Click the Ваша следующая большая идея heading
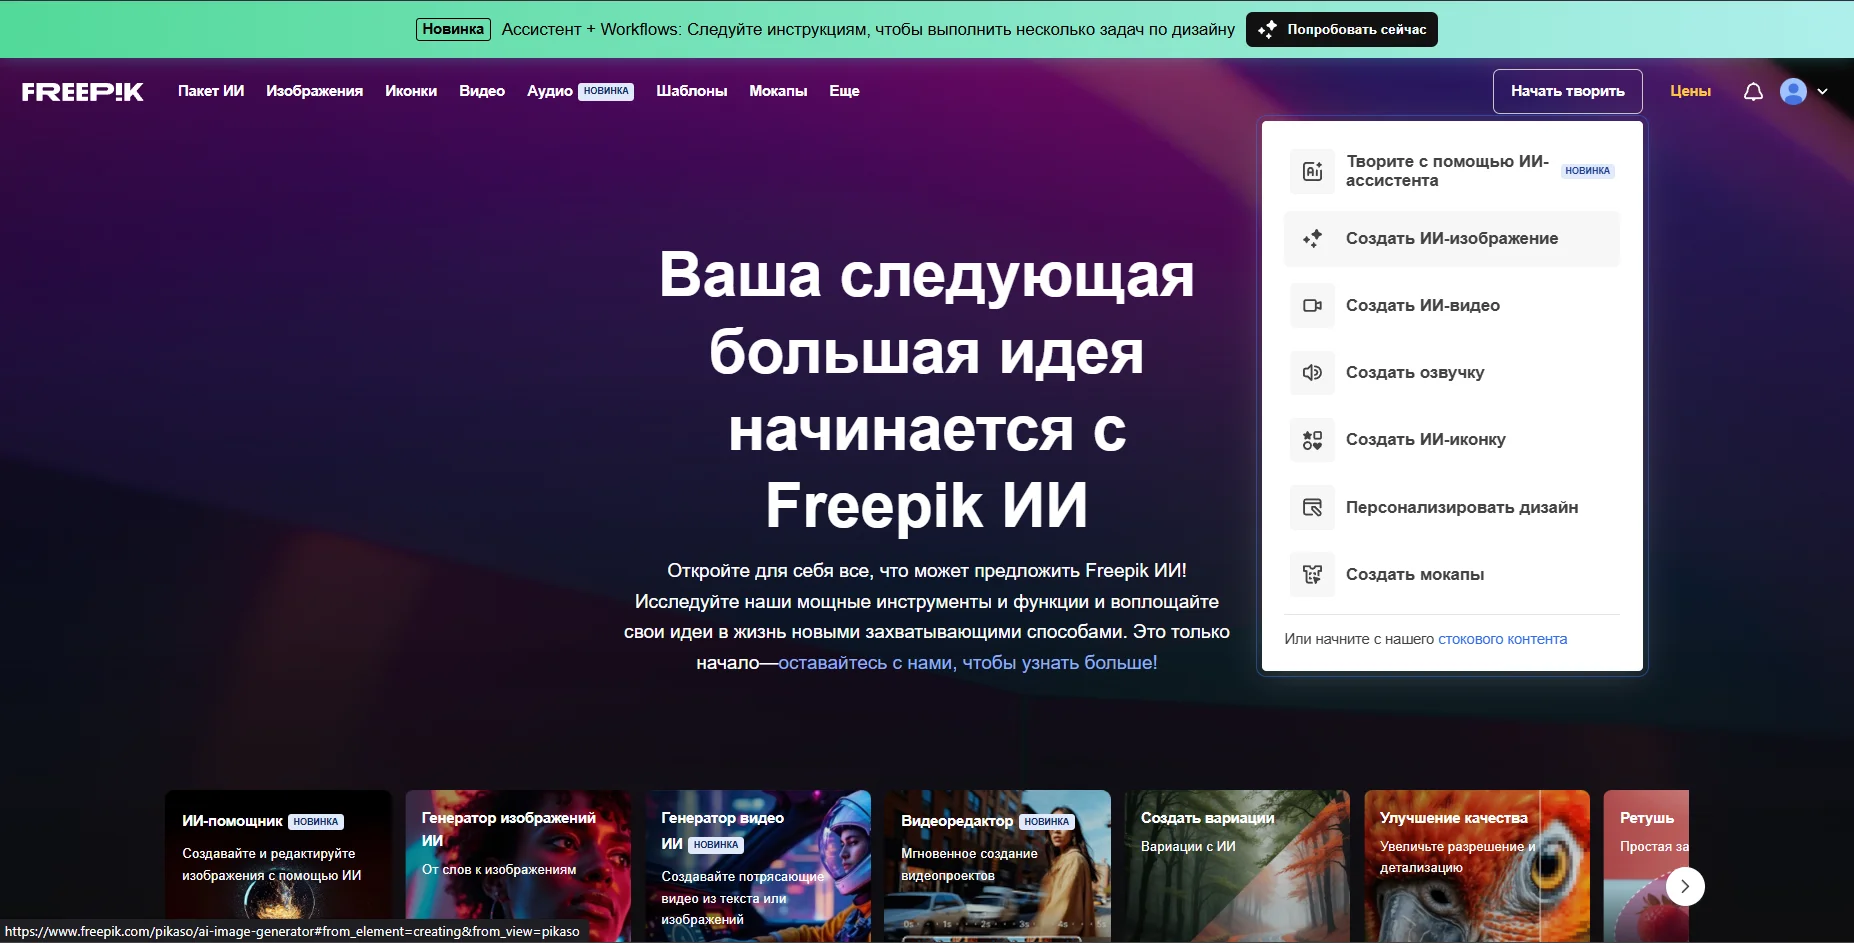 coord(926,390)
